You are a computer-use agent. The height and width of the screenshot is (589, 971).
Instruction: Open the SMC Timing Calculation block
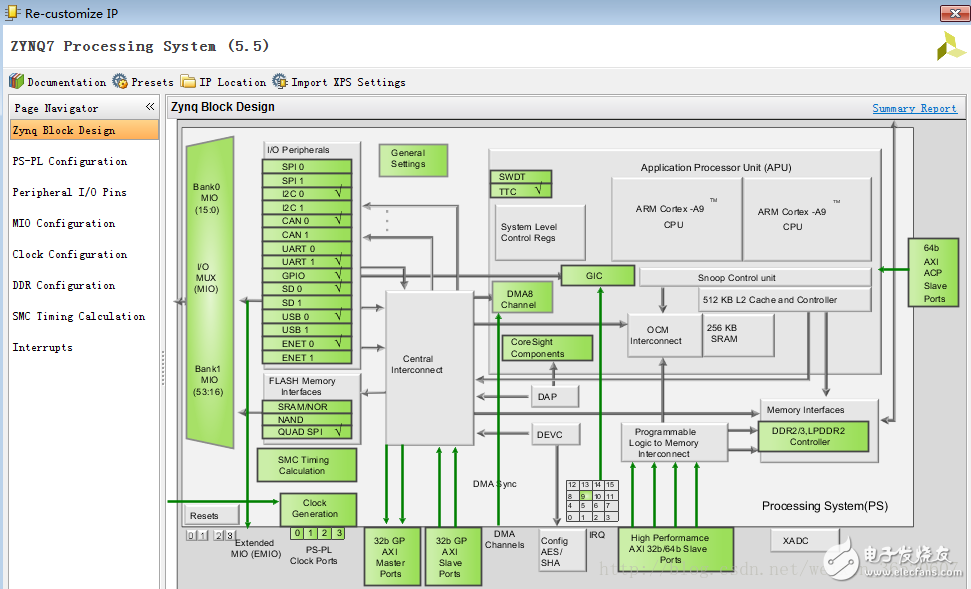(306, 464)
